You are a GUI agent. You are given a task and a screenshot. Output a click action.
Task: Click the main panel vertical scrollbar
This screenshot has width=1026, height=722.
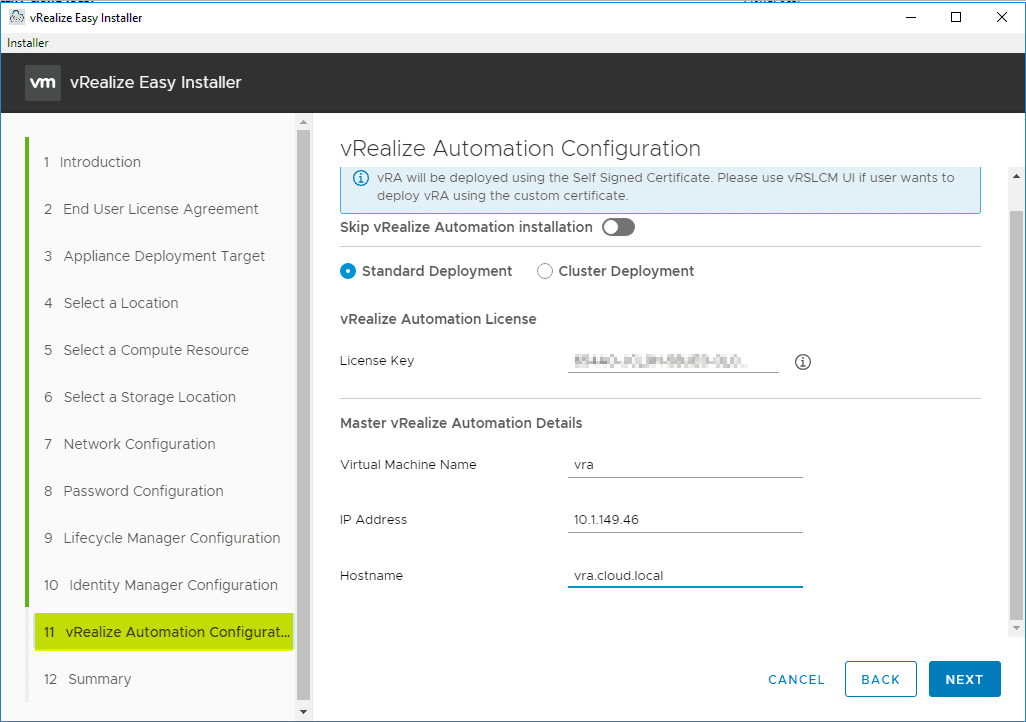pyautogui.click(x=1017, y=400)
